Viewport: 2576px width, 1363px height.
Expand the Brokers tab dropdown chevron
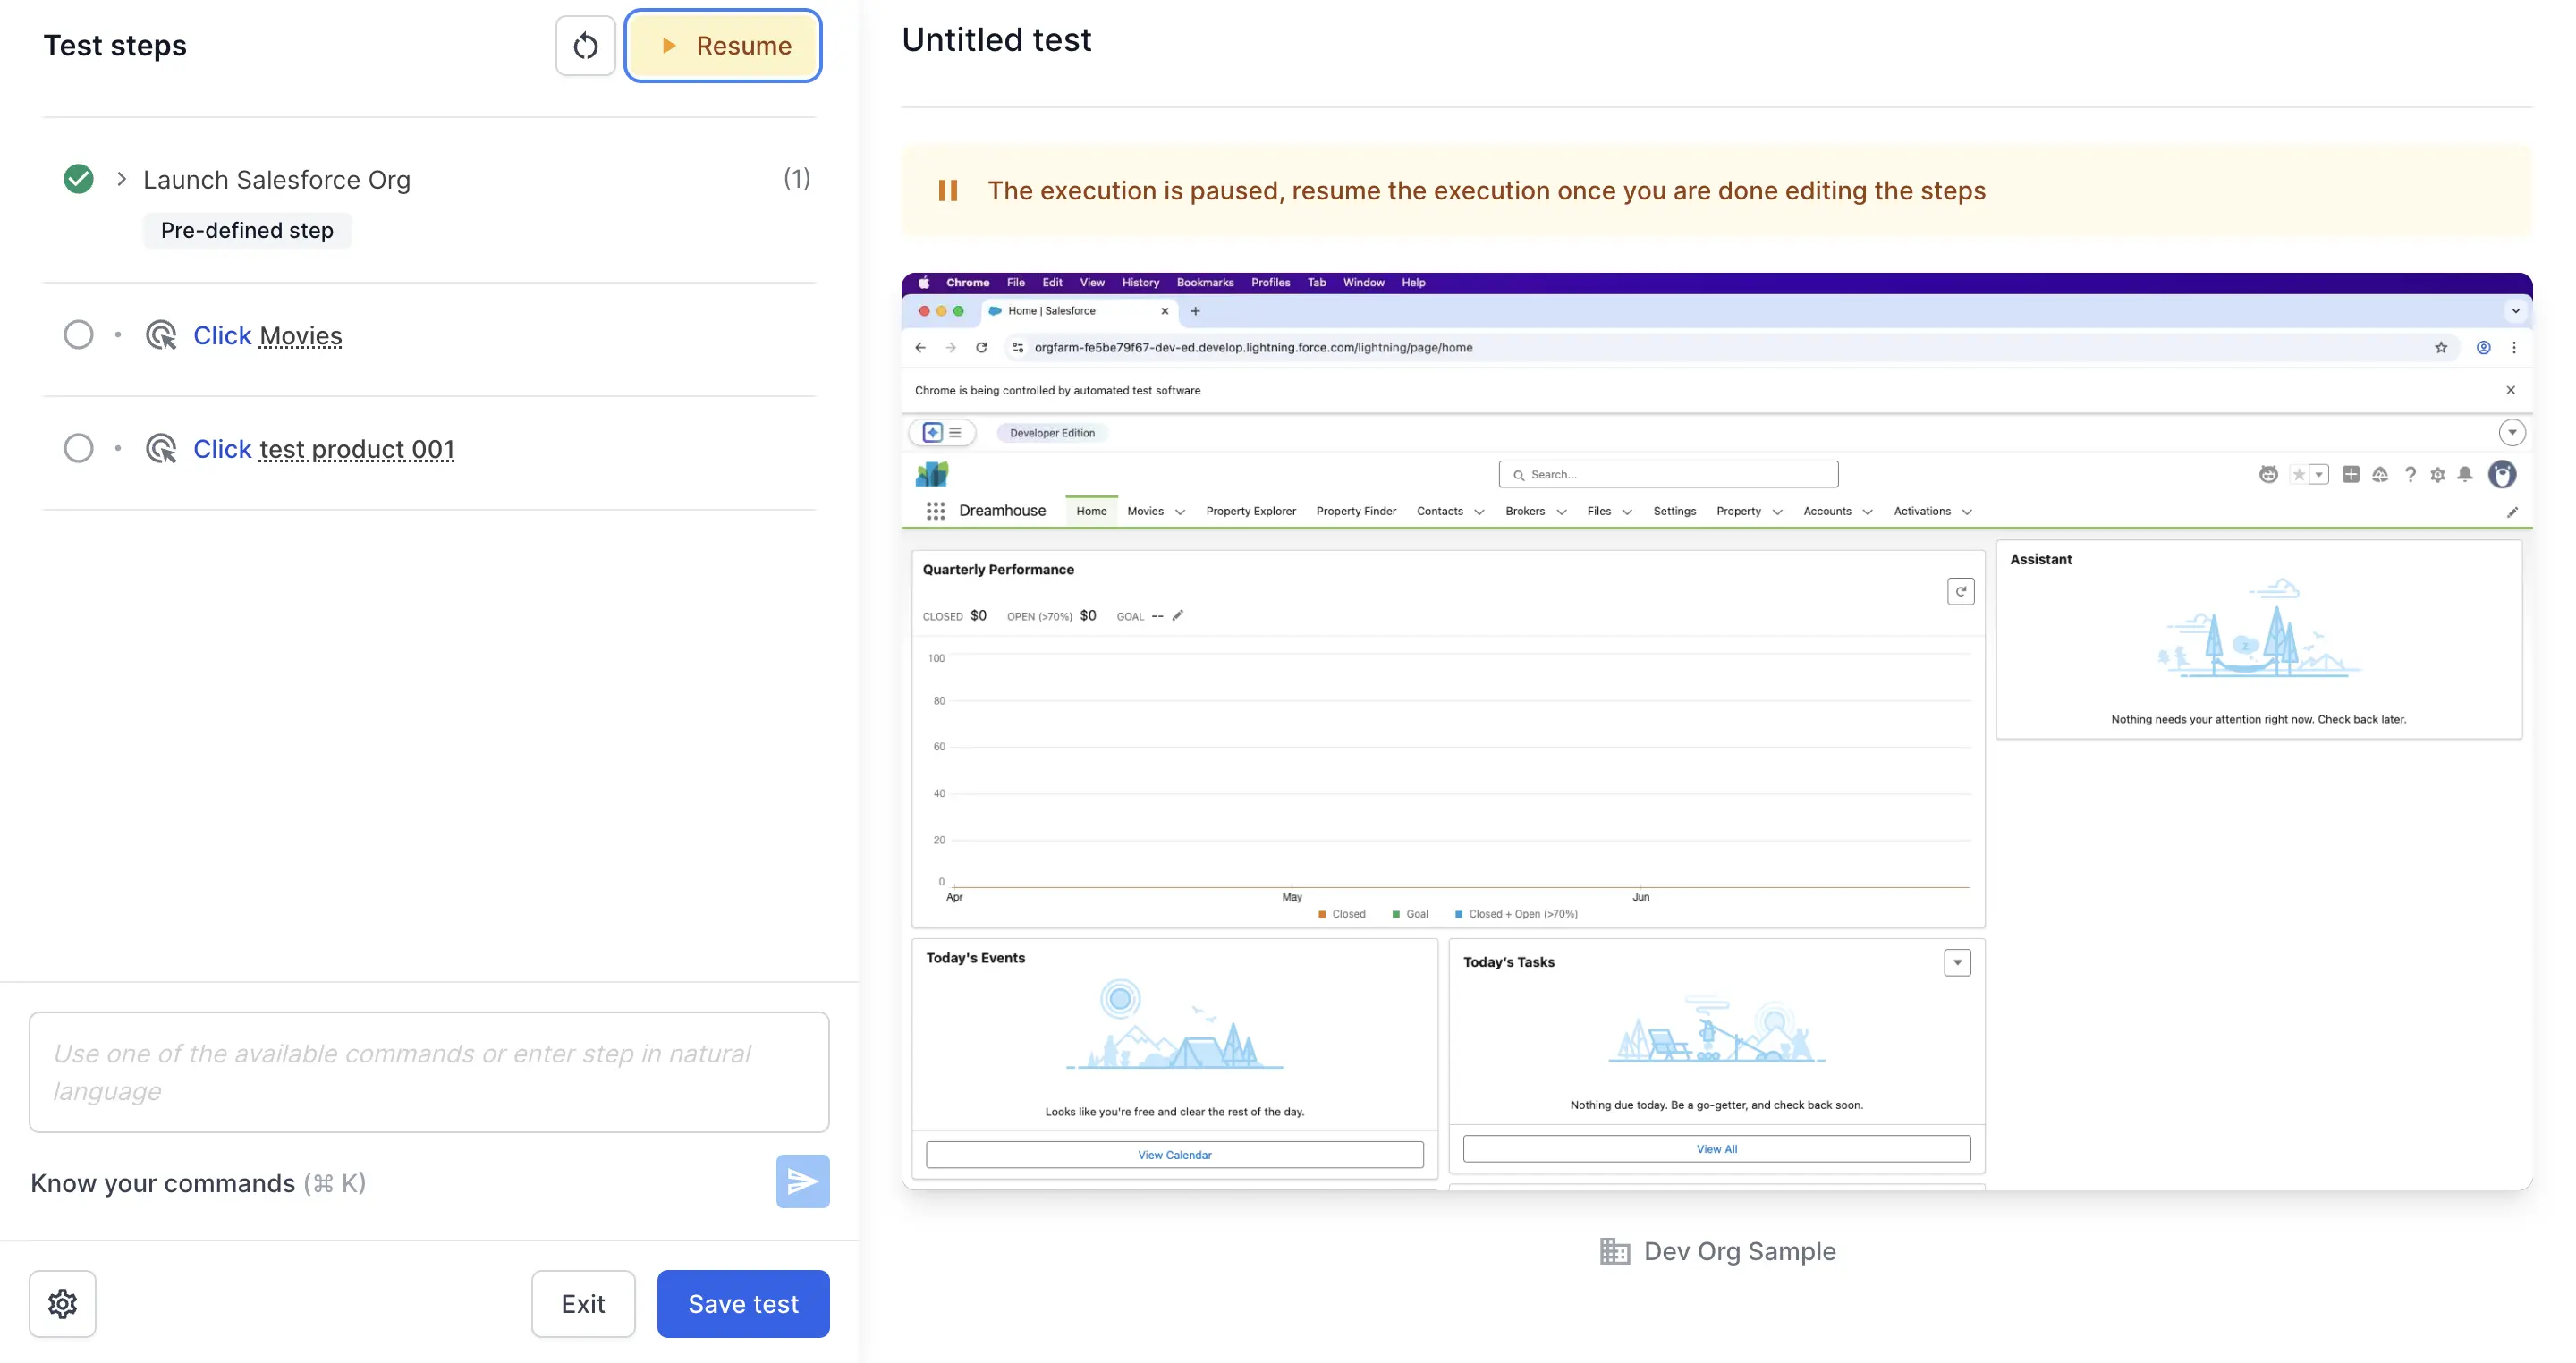(1561, 512)
